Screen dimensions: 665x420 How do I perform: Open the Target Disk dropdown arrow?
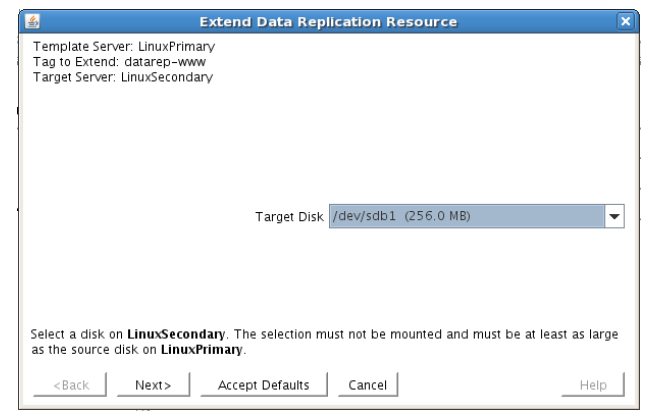click(x=614, y=215)
